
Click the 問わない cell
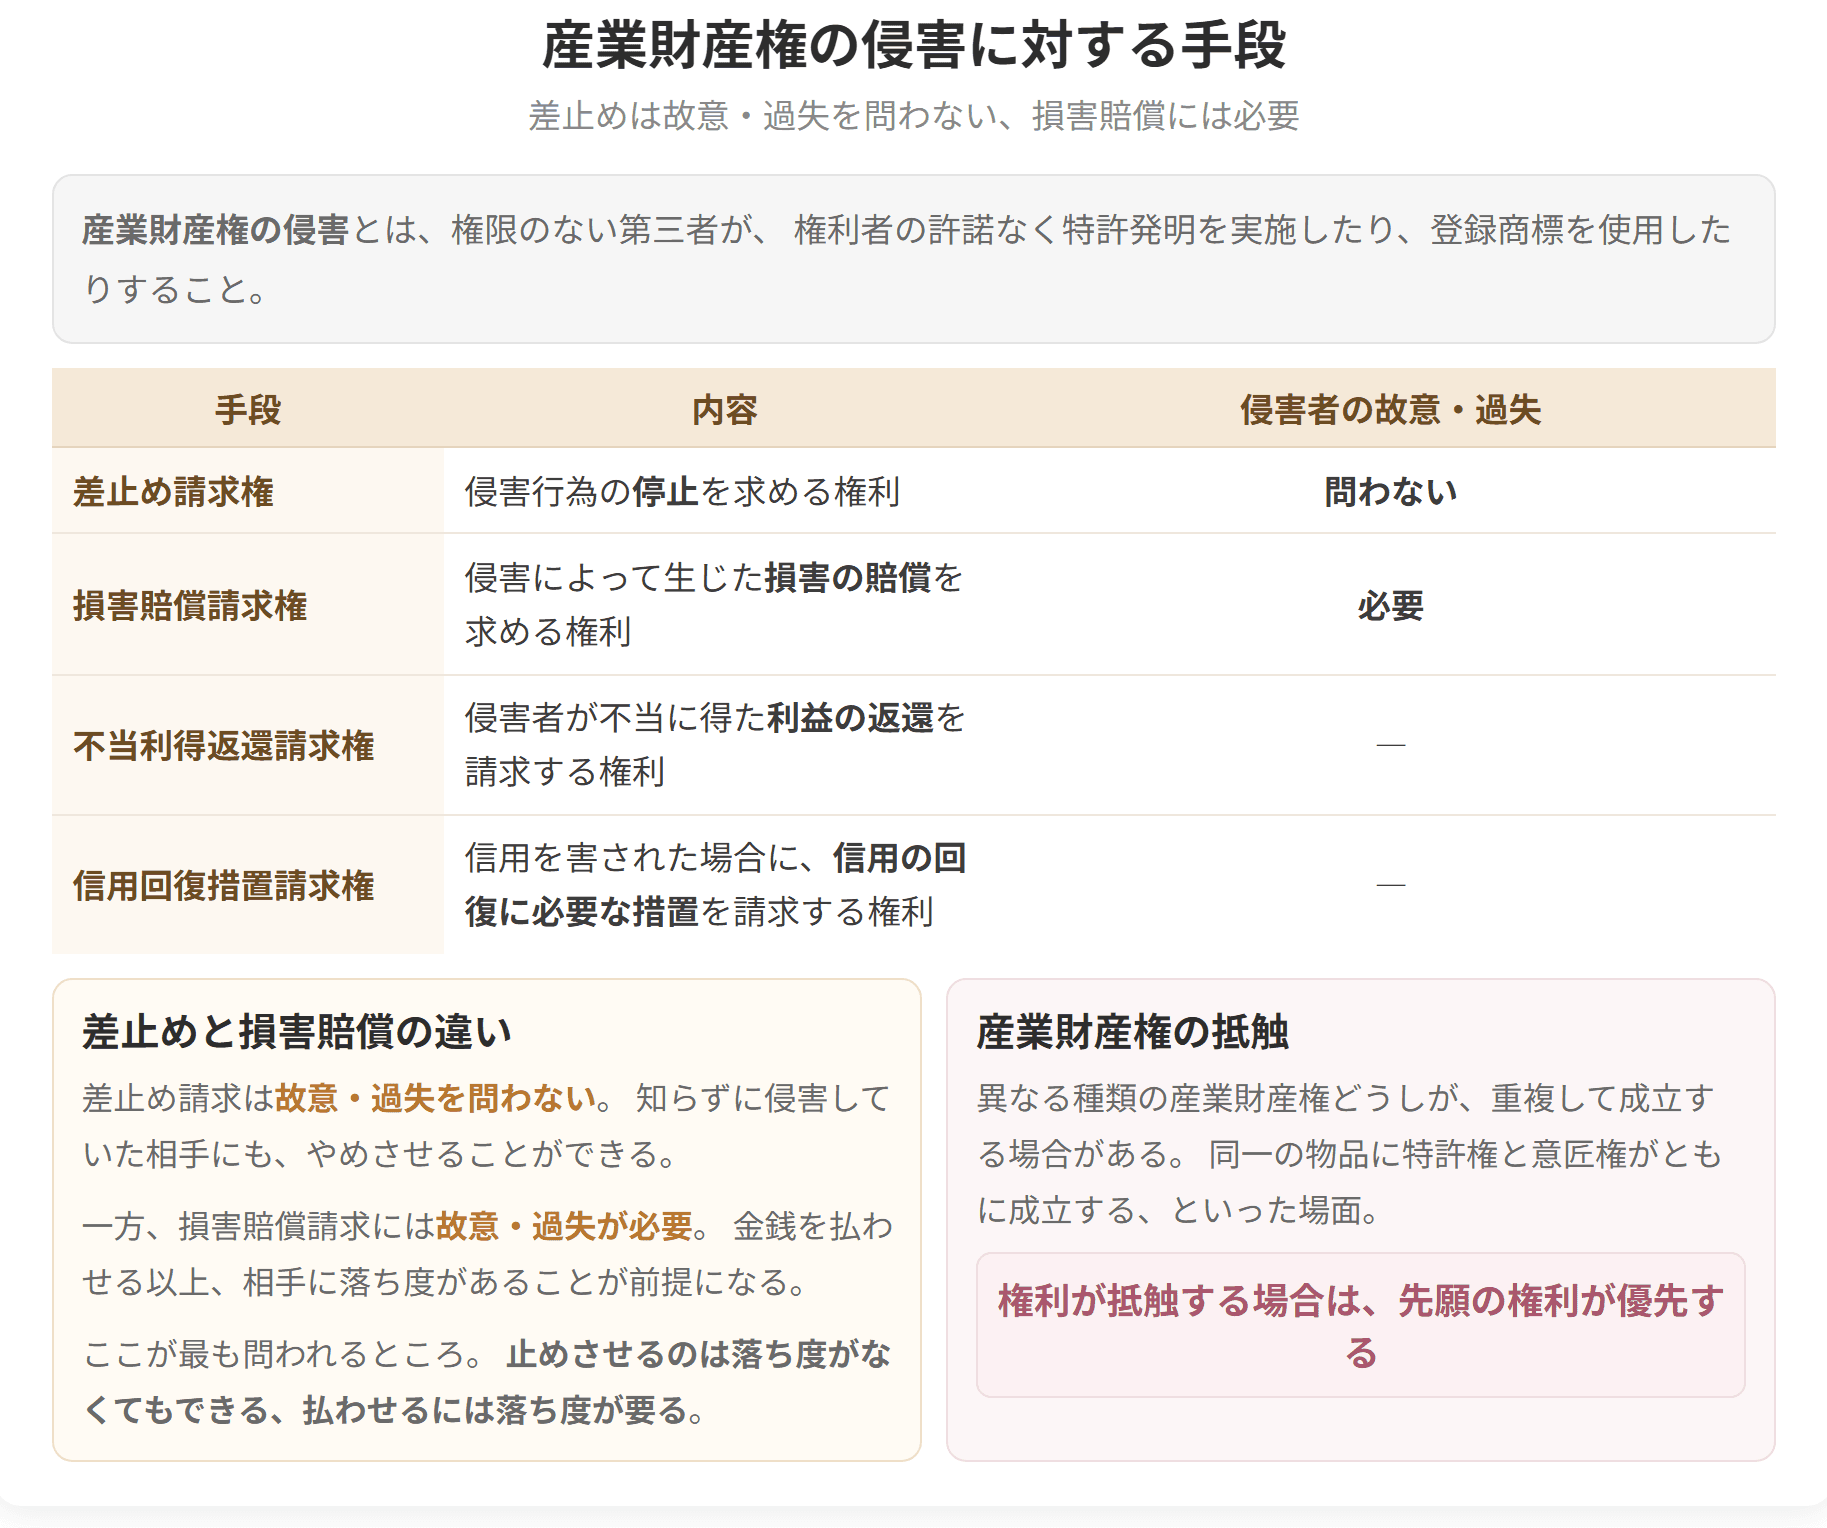pyautogui.click(x=1390, y=491)
